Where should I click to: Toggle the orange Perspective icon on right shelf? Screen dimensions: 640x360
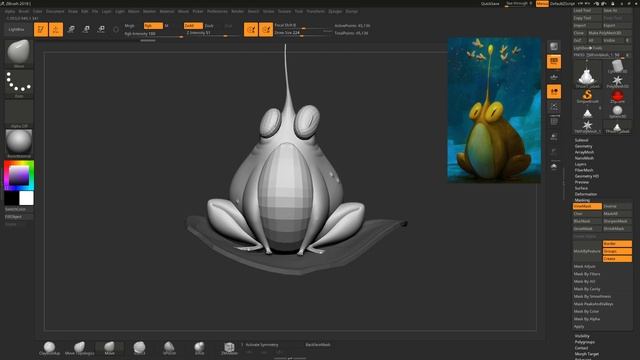point(554,62)
